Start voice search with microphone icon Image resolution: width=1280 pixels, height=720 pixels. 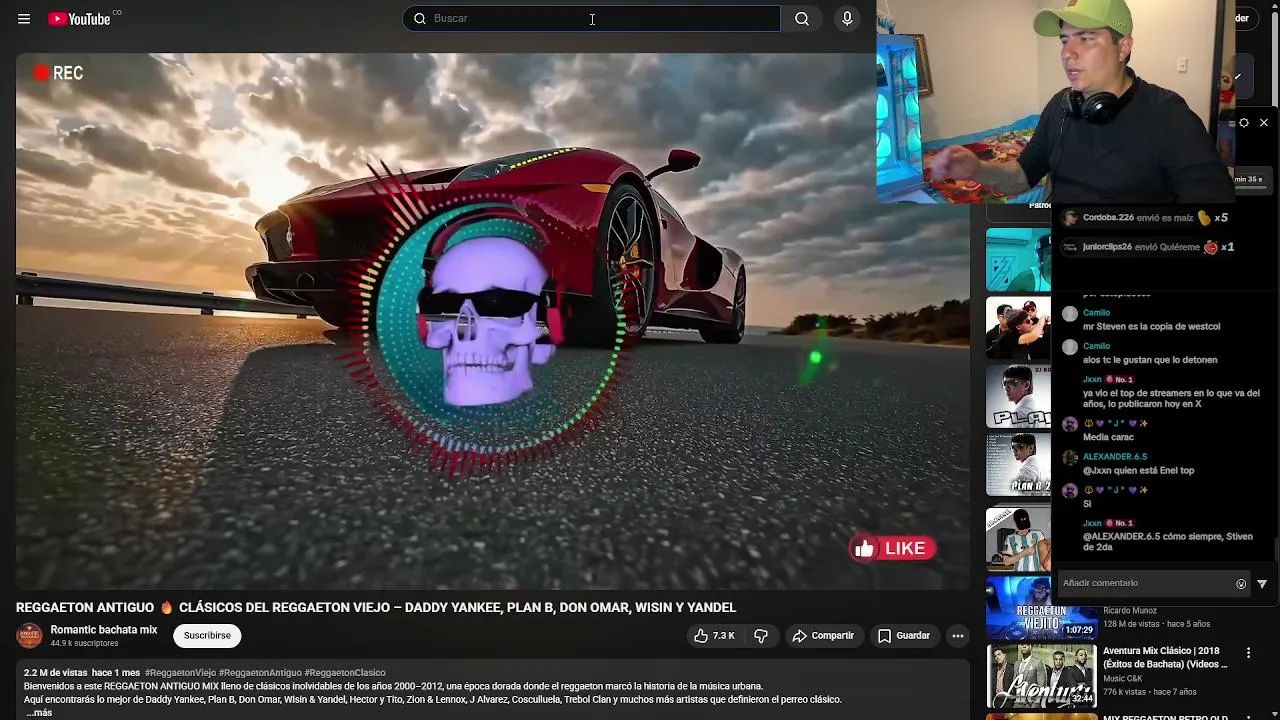pyautogui.click(x=847, y=18)
